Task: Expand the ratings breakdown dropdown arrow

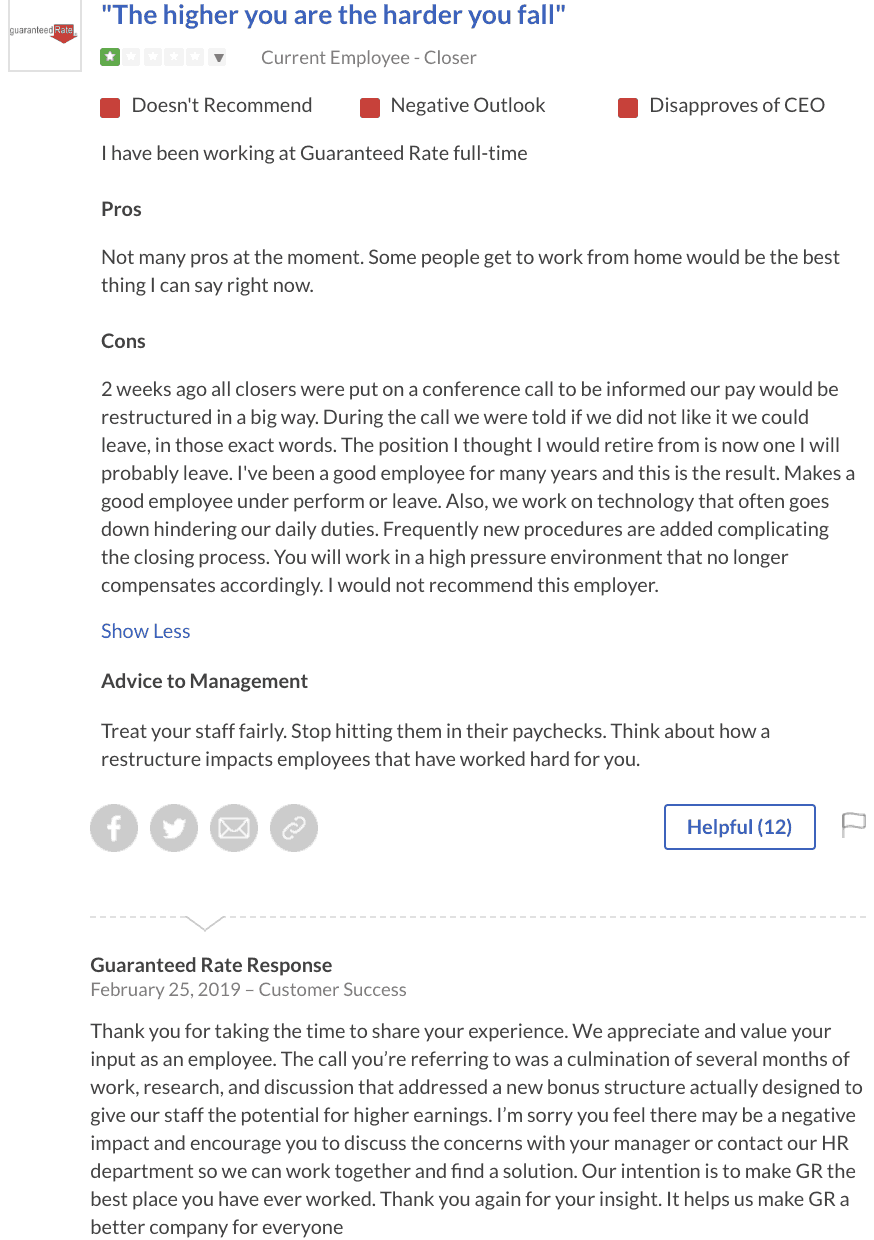Action: coord(218,57)
